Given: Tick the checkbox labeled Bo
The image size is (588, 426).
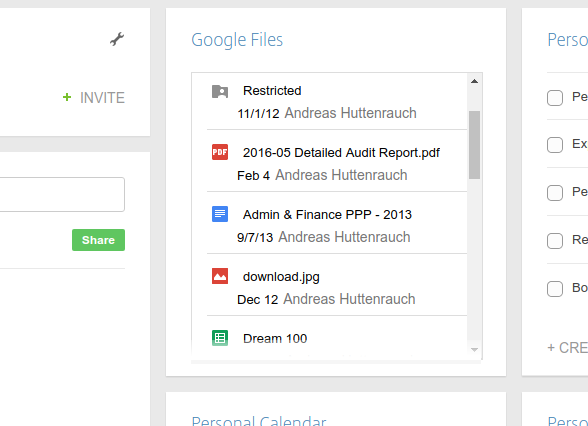Looking at the screenshot, I should (555, 289).
